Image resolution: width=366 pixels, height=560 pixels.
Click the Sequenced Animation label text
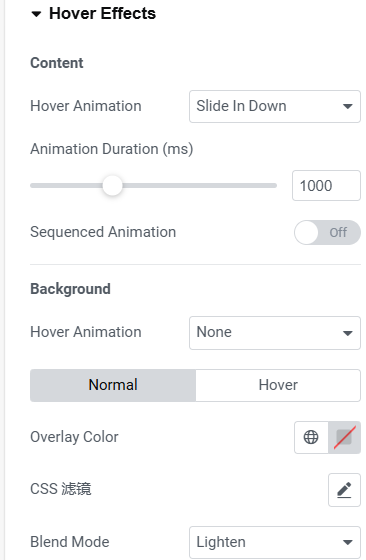[x=103, y=232]
